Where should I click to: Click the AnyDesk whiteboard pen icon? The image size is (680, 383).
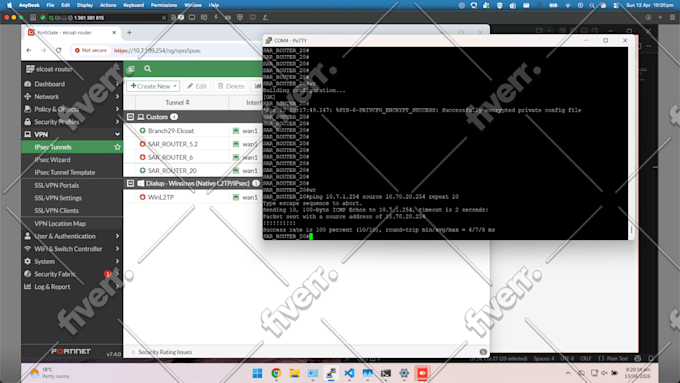coord(265,17)
